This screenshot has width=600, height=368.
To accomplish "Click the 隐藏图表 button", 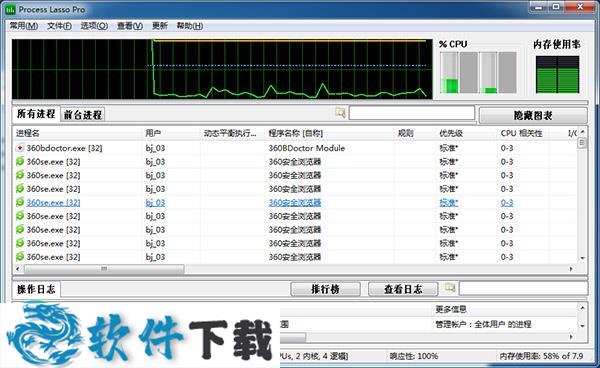I will [x=533, y=115].
